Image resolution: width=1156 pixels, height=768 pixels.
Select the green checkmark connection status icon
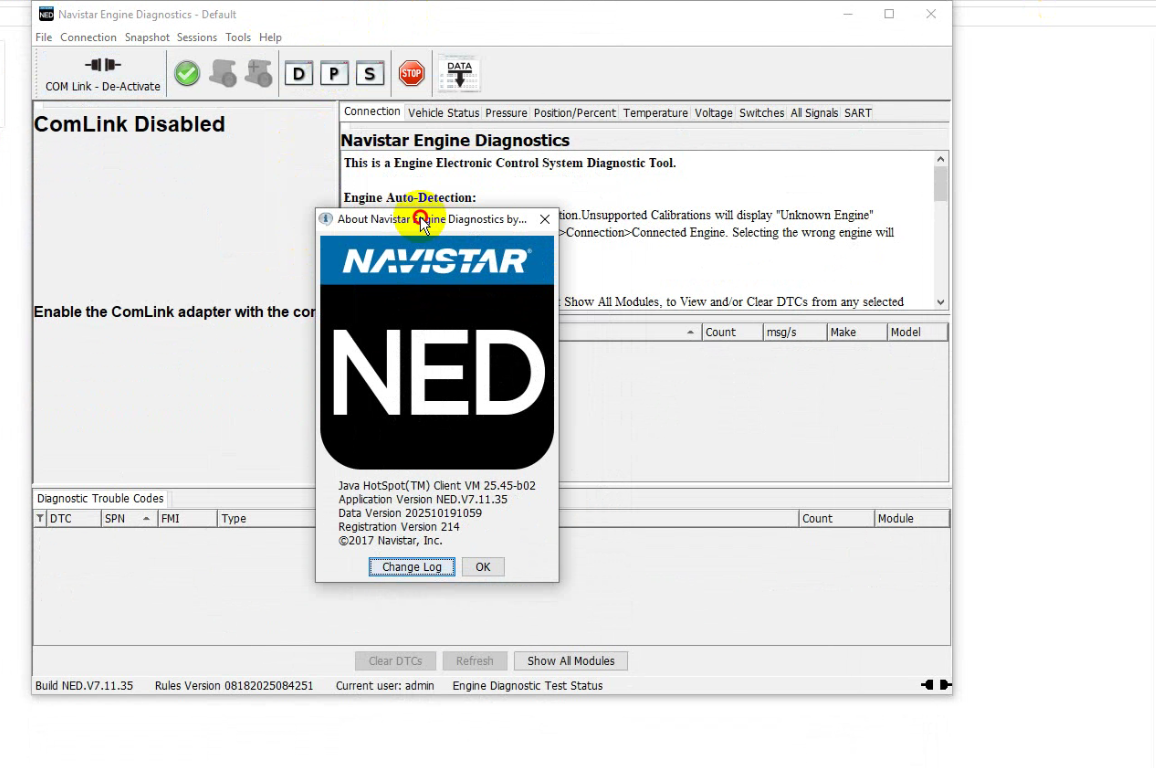[187, 72]
